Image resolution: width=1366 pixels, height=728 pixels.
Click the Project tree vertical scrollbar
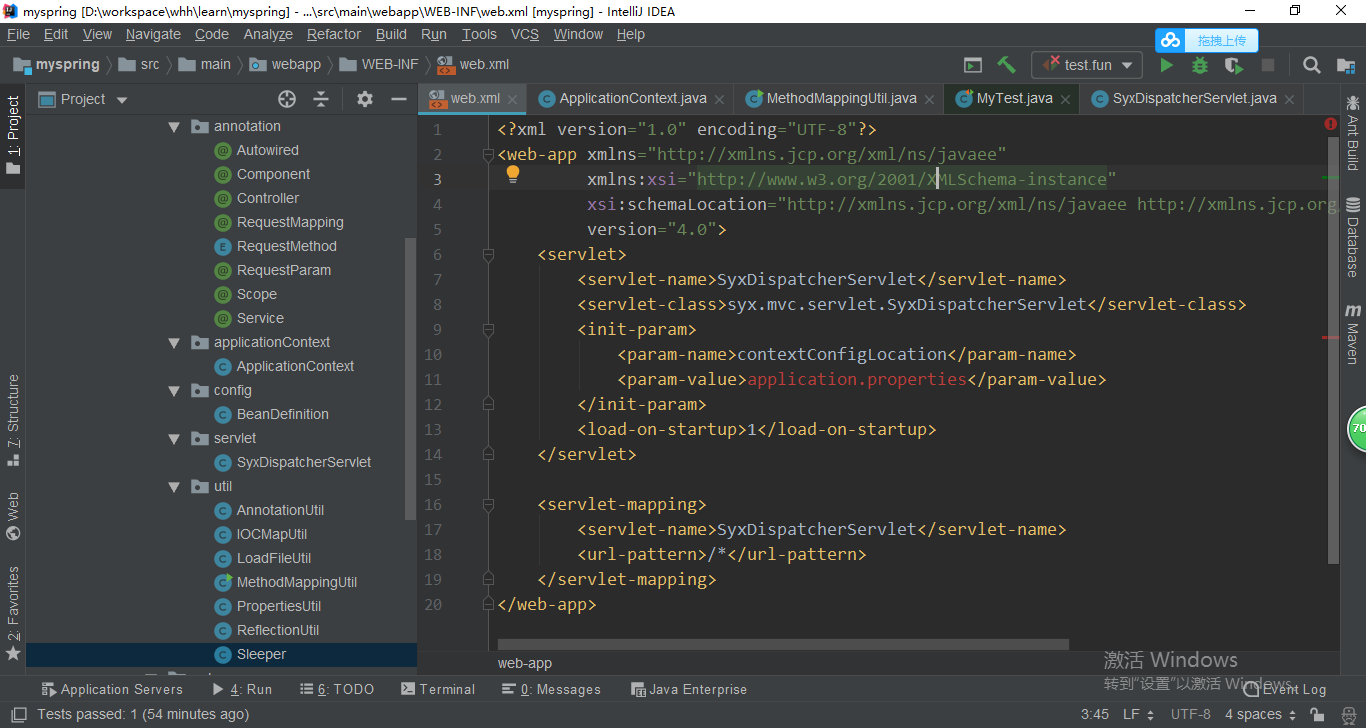409,378
